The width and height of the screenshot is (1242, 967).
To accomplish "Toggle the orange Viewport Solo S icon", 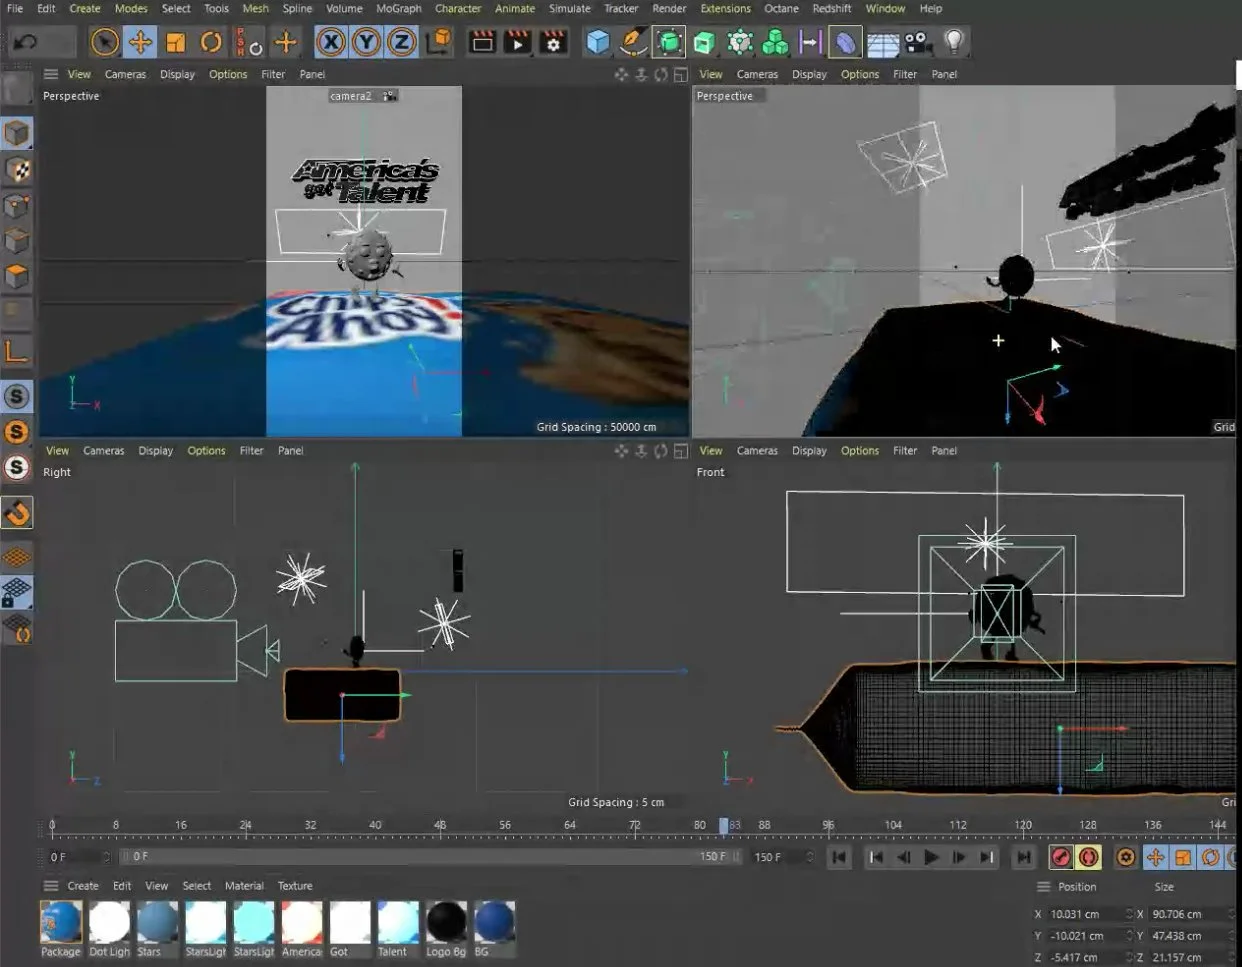I will 17,432.
